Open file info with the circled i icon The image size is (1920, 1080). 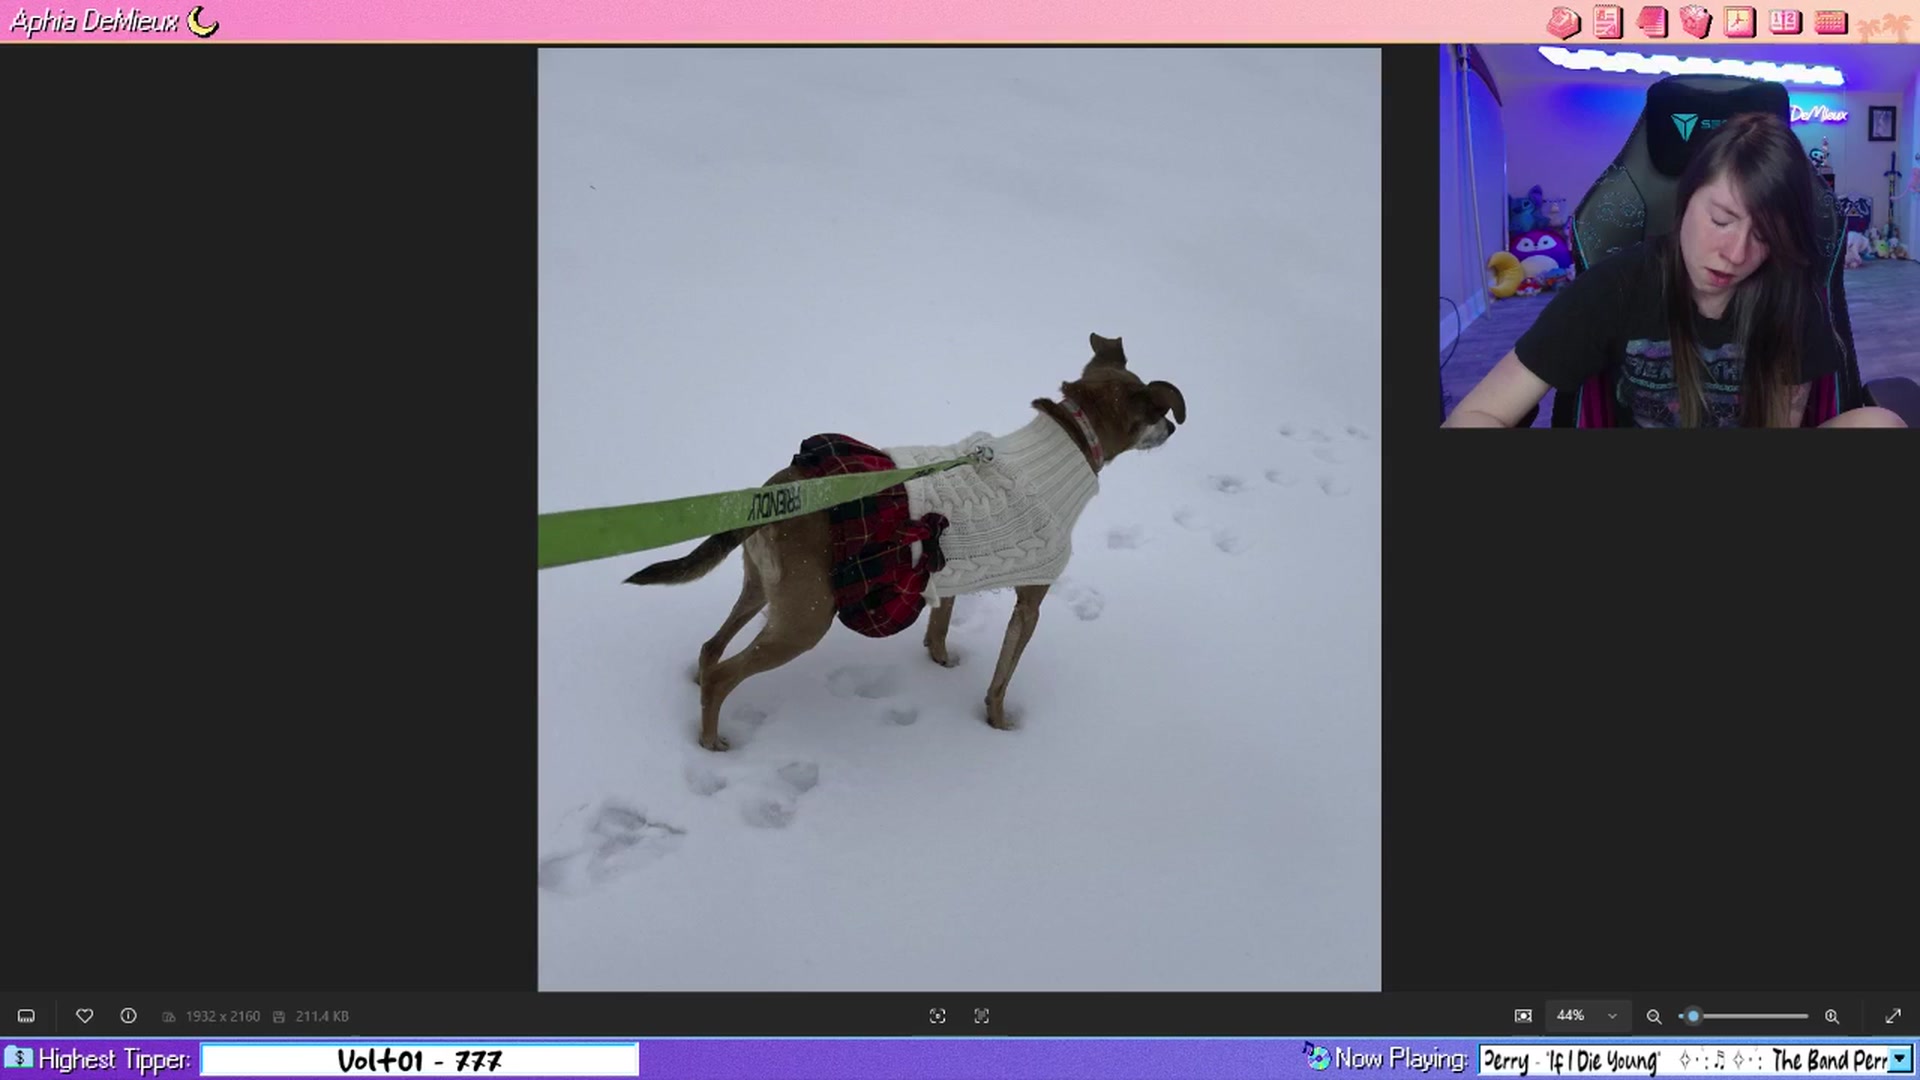pyautogui.click(x=128, y=1016)
